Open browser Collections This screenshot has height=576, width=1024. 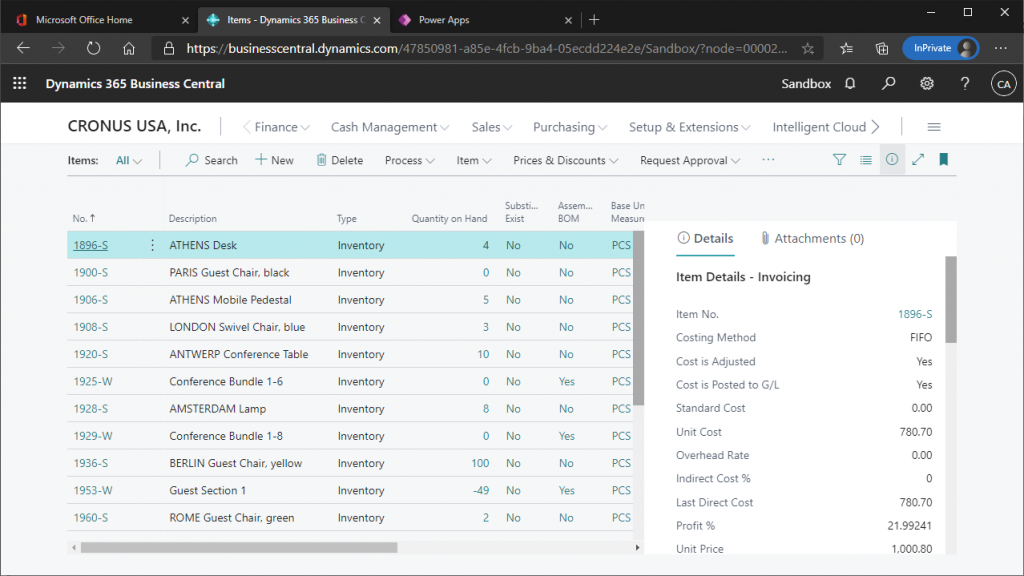coord(882,48)
